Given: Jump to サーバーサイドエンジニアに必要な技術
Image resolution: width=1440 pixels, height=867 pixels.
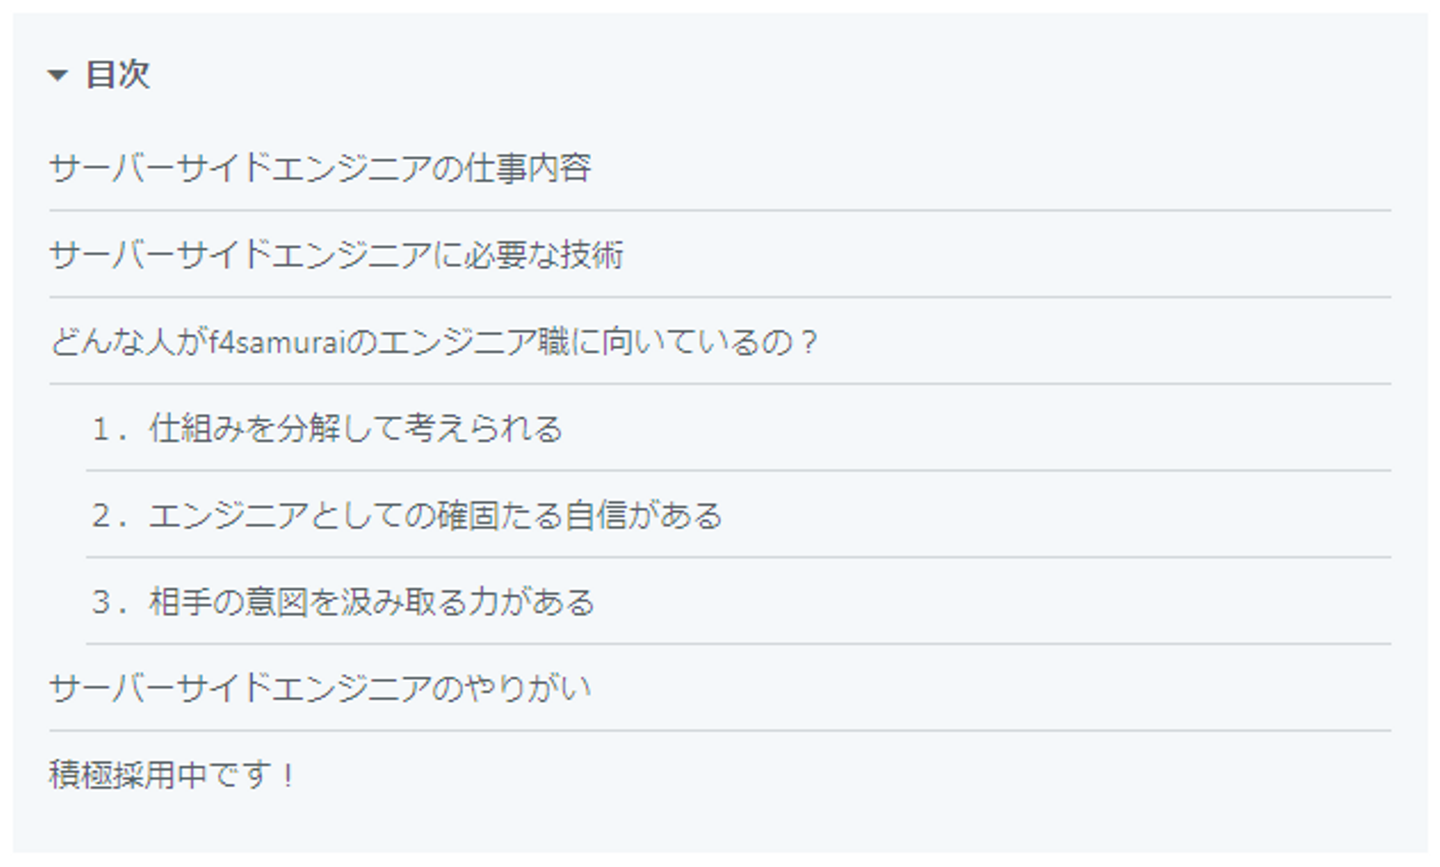Looking at the screenshot, I should coord(336,255).
